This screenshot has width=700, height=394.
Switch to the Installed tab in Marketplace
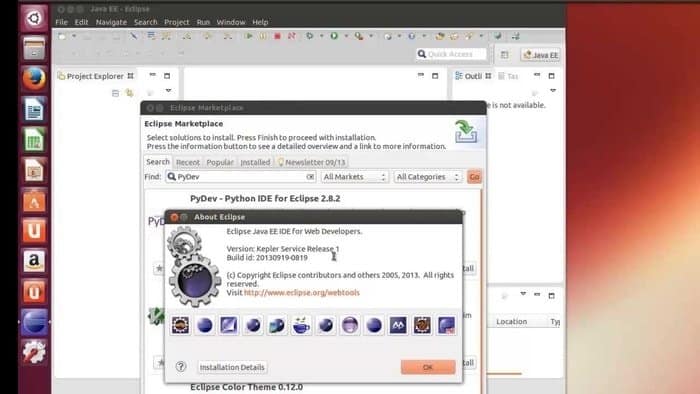pyautogui.click(x=255, y=162)
